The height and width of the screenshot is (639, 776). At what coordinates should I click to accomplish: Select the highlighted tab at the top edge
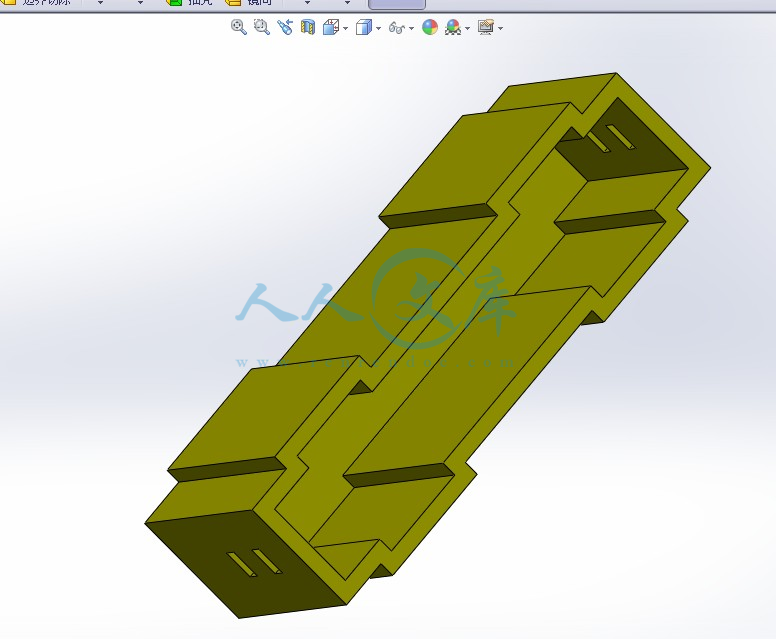pos(396,4)
